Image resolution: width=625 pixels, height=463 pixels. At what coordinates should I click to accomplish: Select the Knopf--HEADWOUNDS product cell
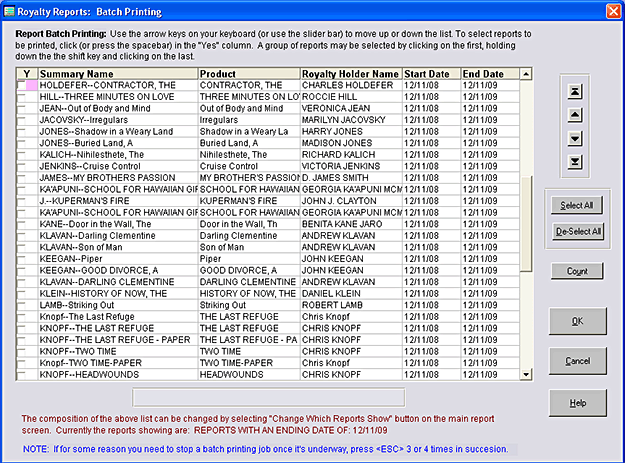click(248, 374)
